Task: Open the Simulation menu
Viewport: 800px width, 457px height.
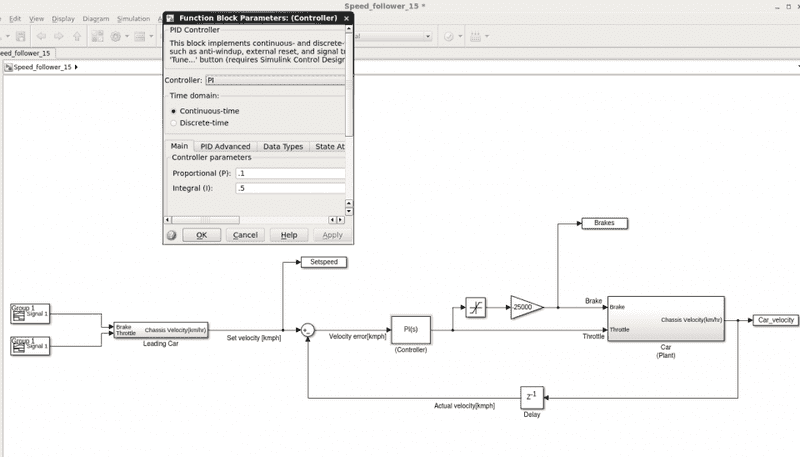Action: pos(133,18)
